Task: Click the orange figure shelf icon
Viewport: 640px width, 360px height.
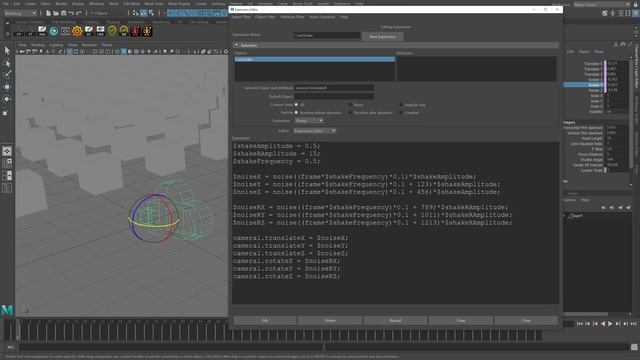Action: coord(147,31)
